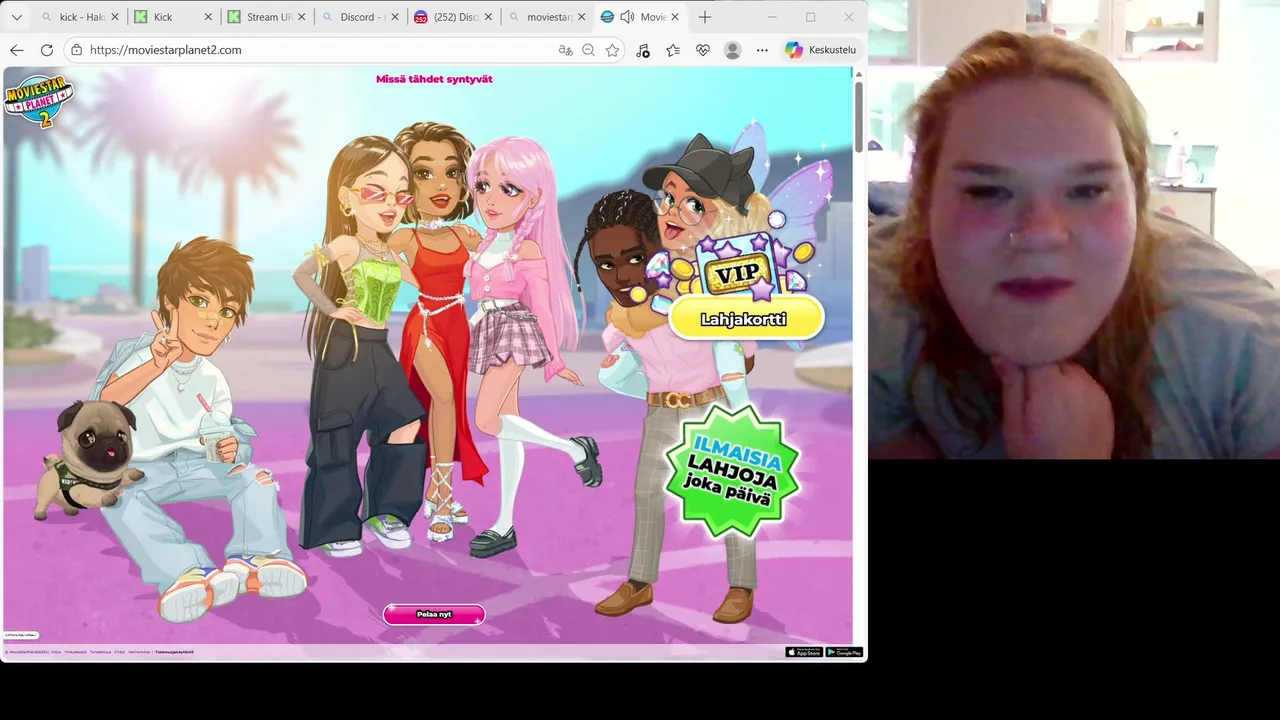Open the browser settings three-dots menu

click(x=762, y=50)
